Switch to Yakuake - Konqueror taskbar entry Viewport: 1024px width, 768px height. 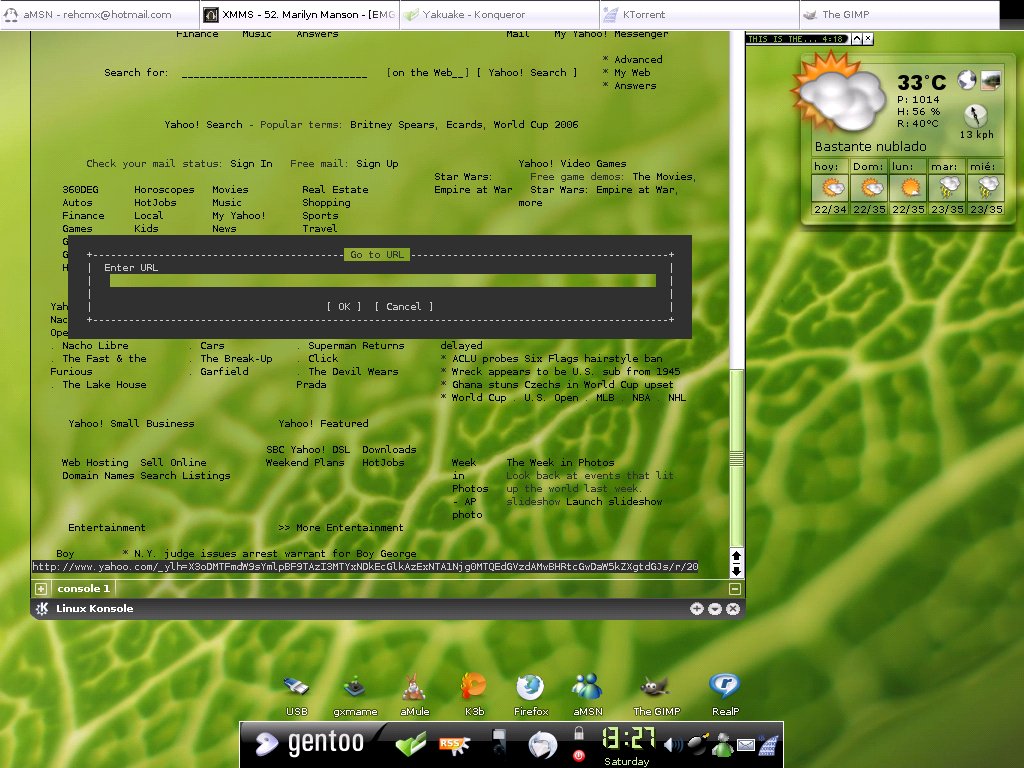(500, 14)
